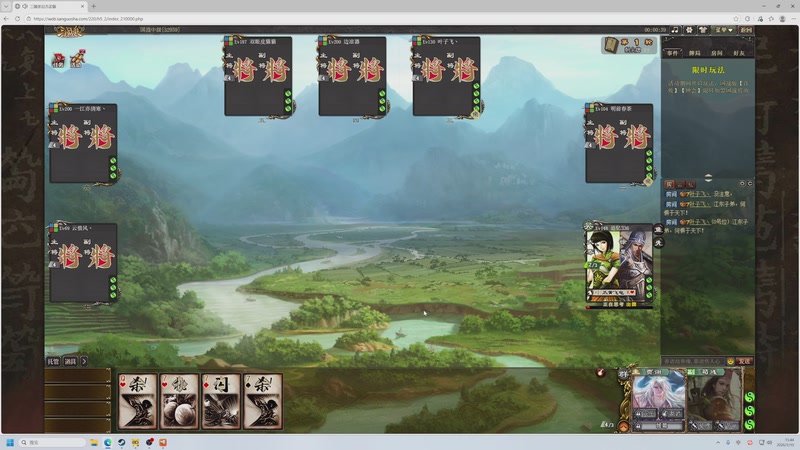Viewport: 800px width, 450px height.
Task: Switch to the 牌局 tab
Action: 695,53
